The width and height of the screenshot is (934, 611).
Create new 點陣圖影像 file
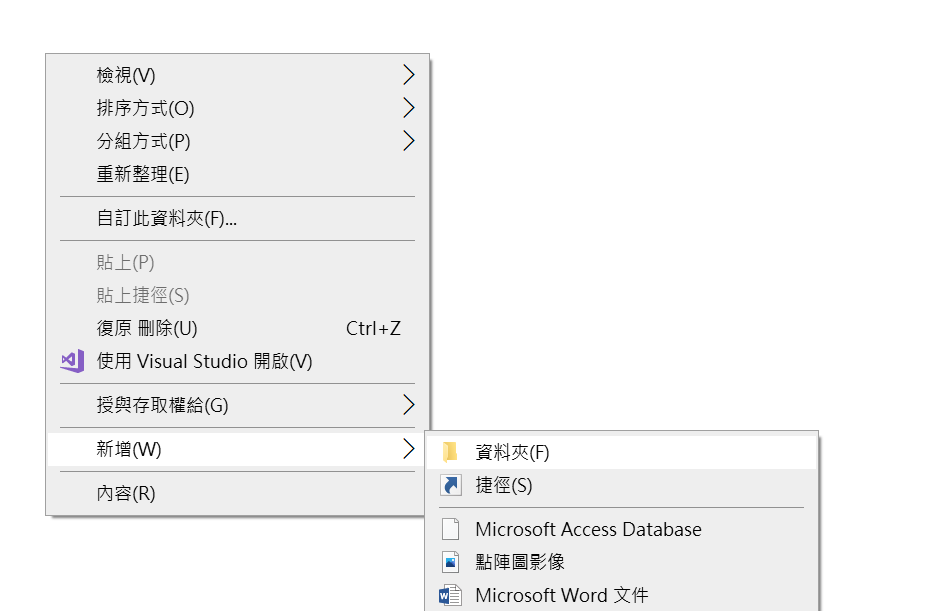(x=622, y=562)
